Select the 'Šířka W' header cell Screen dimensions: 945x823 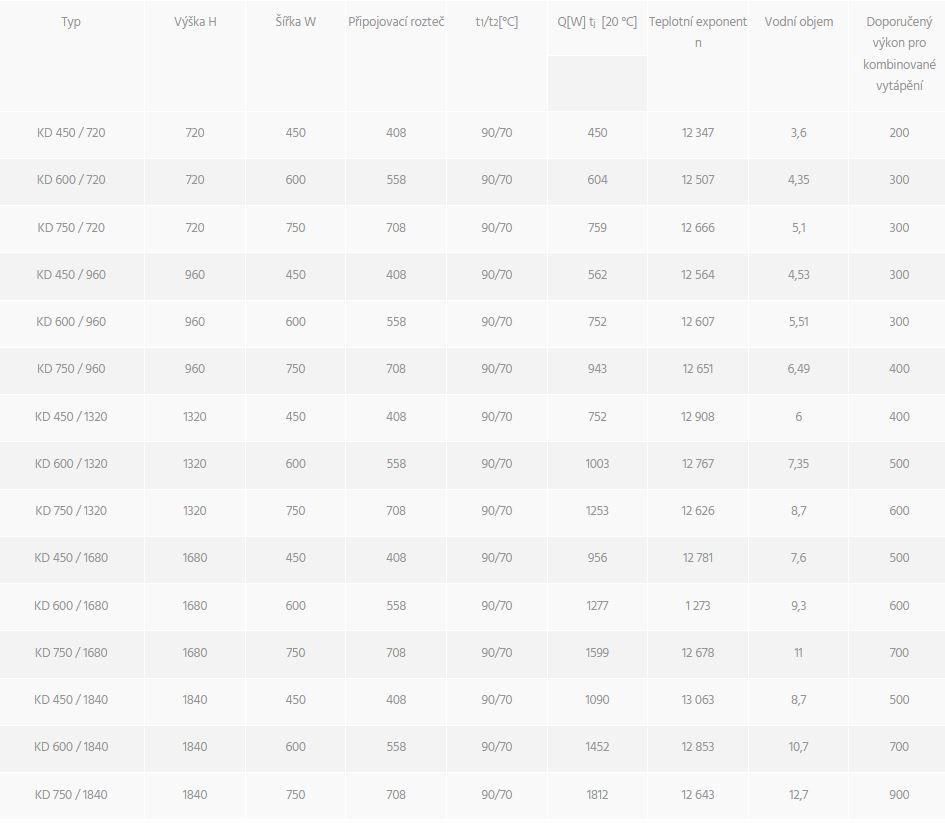(x=295, y=22)
